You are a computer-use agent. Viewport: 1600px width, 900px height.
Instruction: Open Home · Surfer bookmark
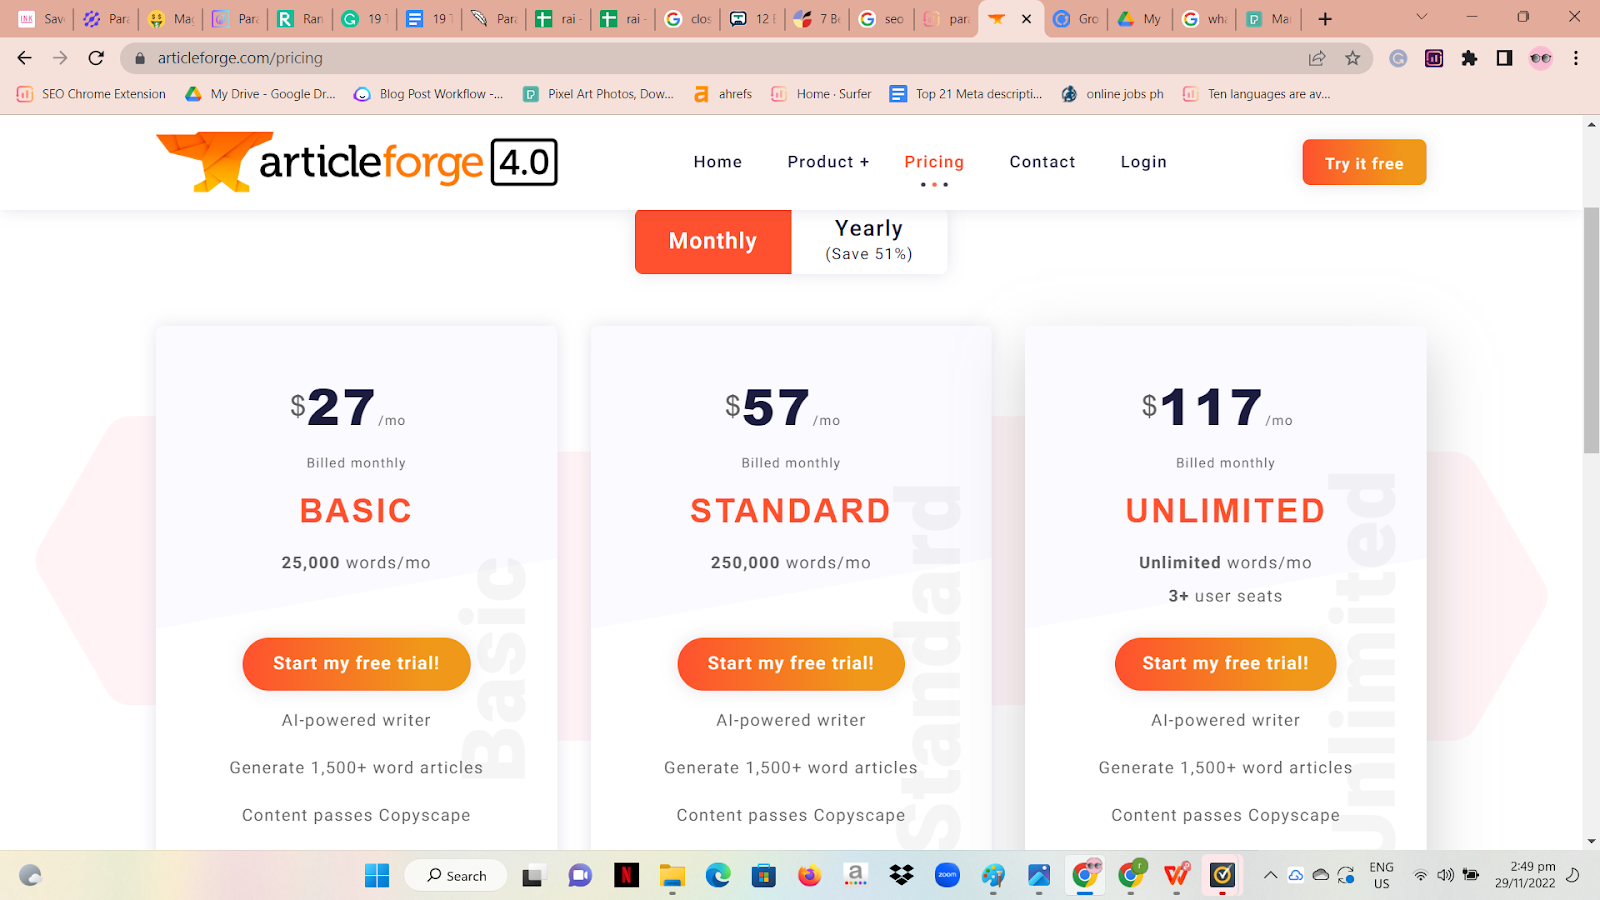tap(821, 94)
